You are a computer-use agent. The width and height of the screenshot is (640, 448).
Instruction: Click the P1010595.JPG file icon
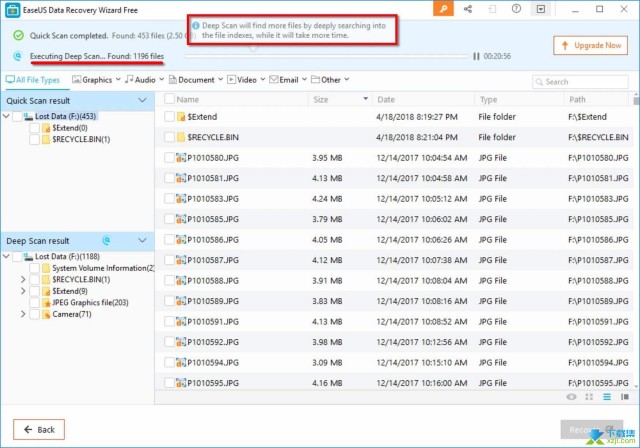181,383
